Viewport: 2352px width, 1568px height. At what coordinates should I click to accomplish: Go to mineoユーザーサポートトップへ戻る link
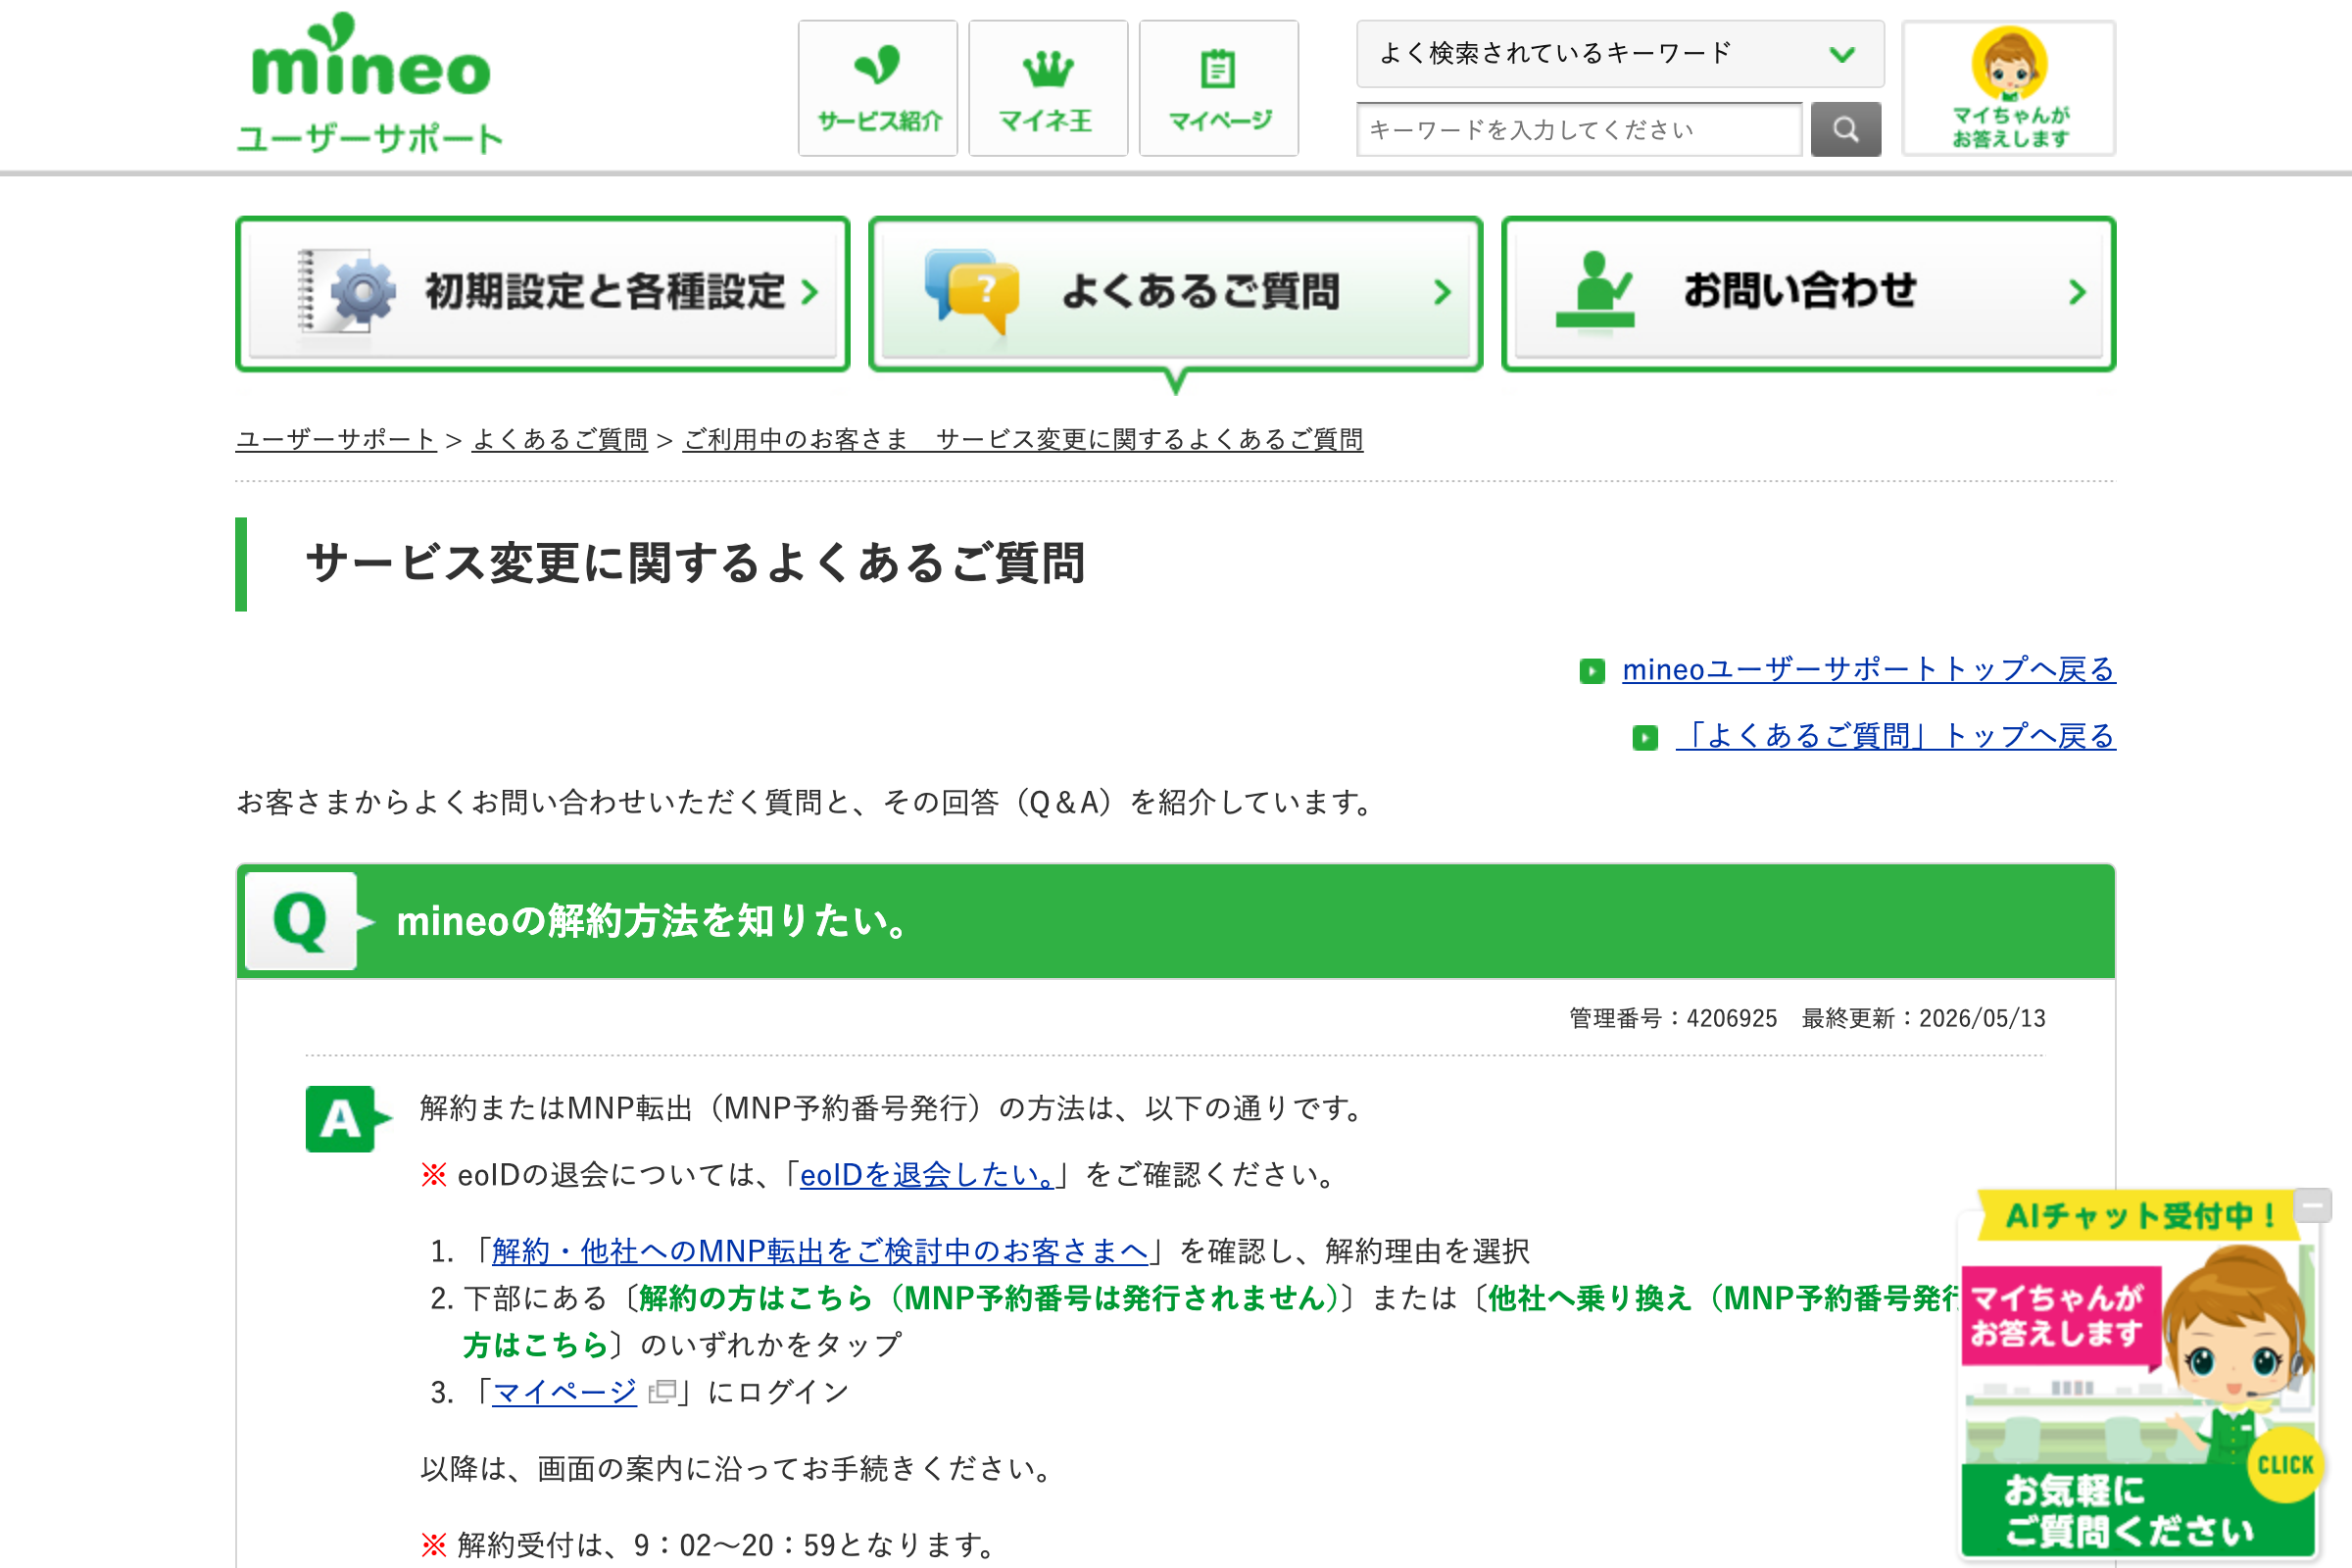(x=1869, y=669)
